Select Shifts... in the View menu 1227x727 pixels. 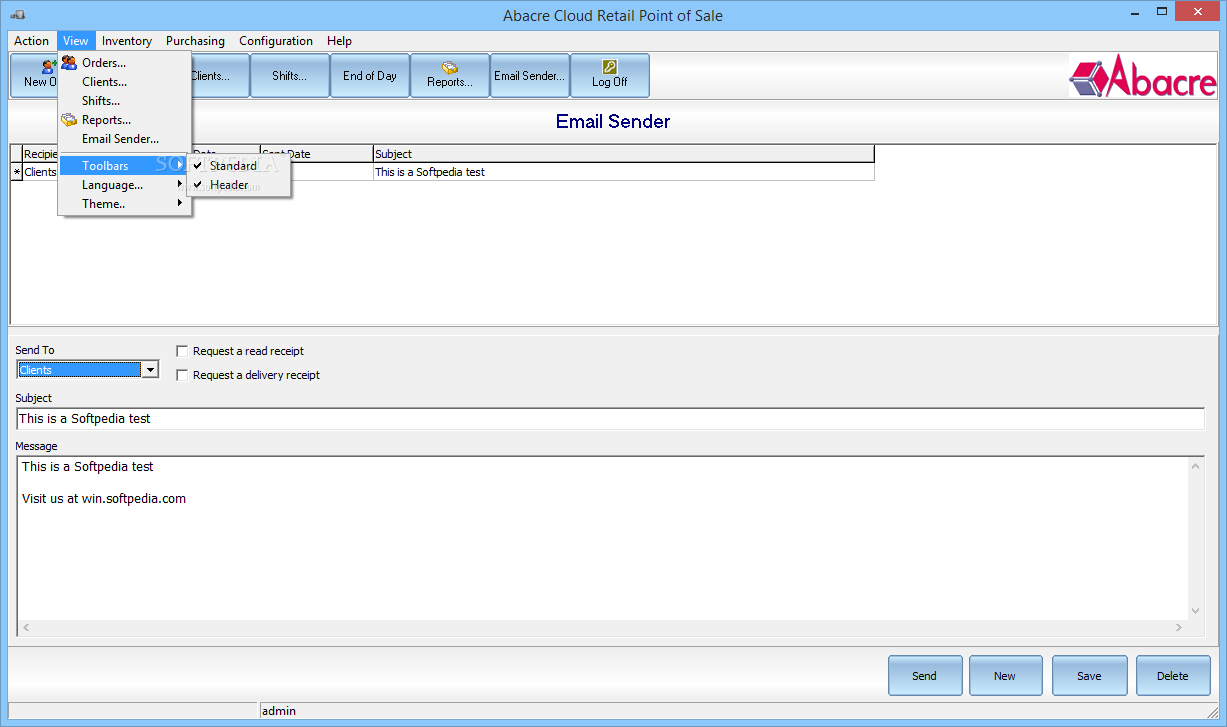point(124,101)
